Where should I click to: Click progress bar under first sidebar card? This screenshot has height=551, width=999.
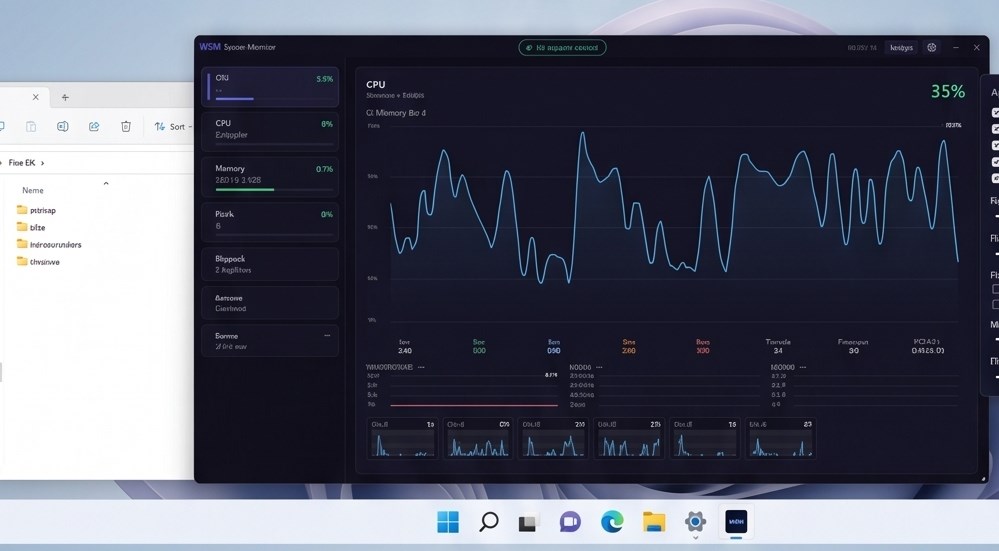pos(274,99)
